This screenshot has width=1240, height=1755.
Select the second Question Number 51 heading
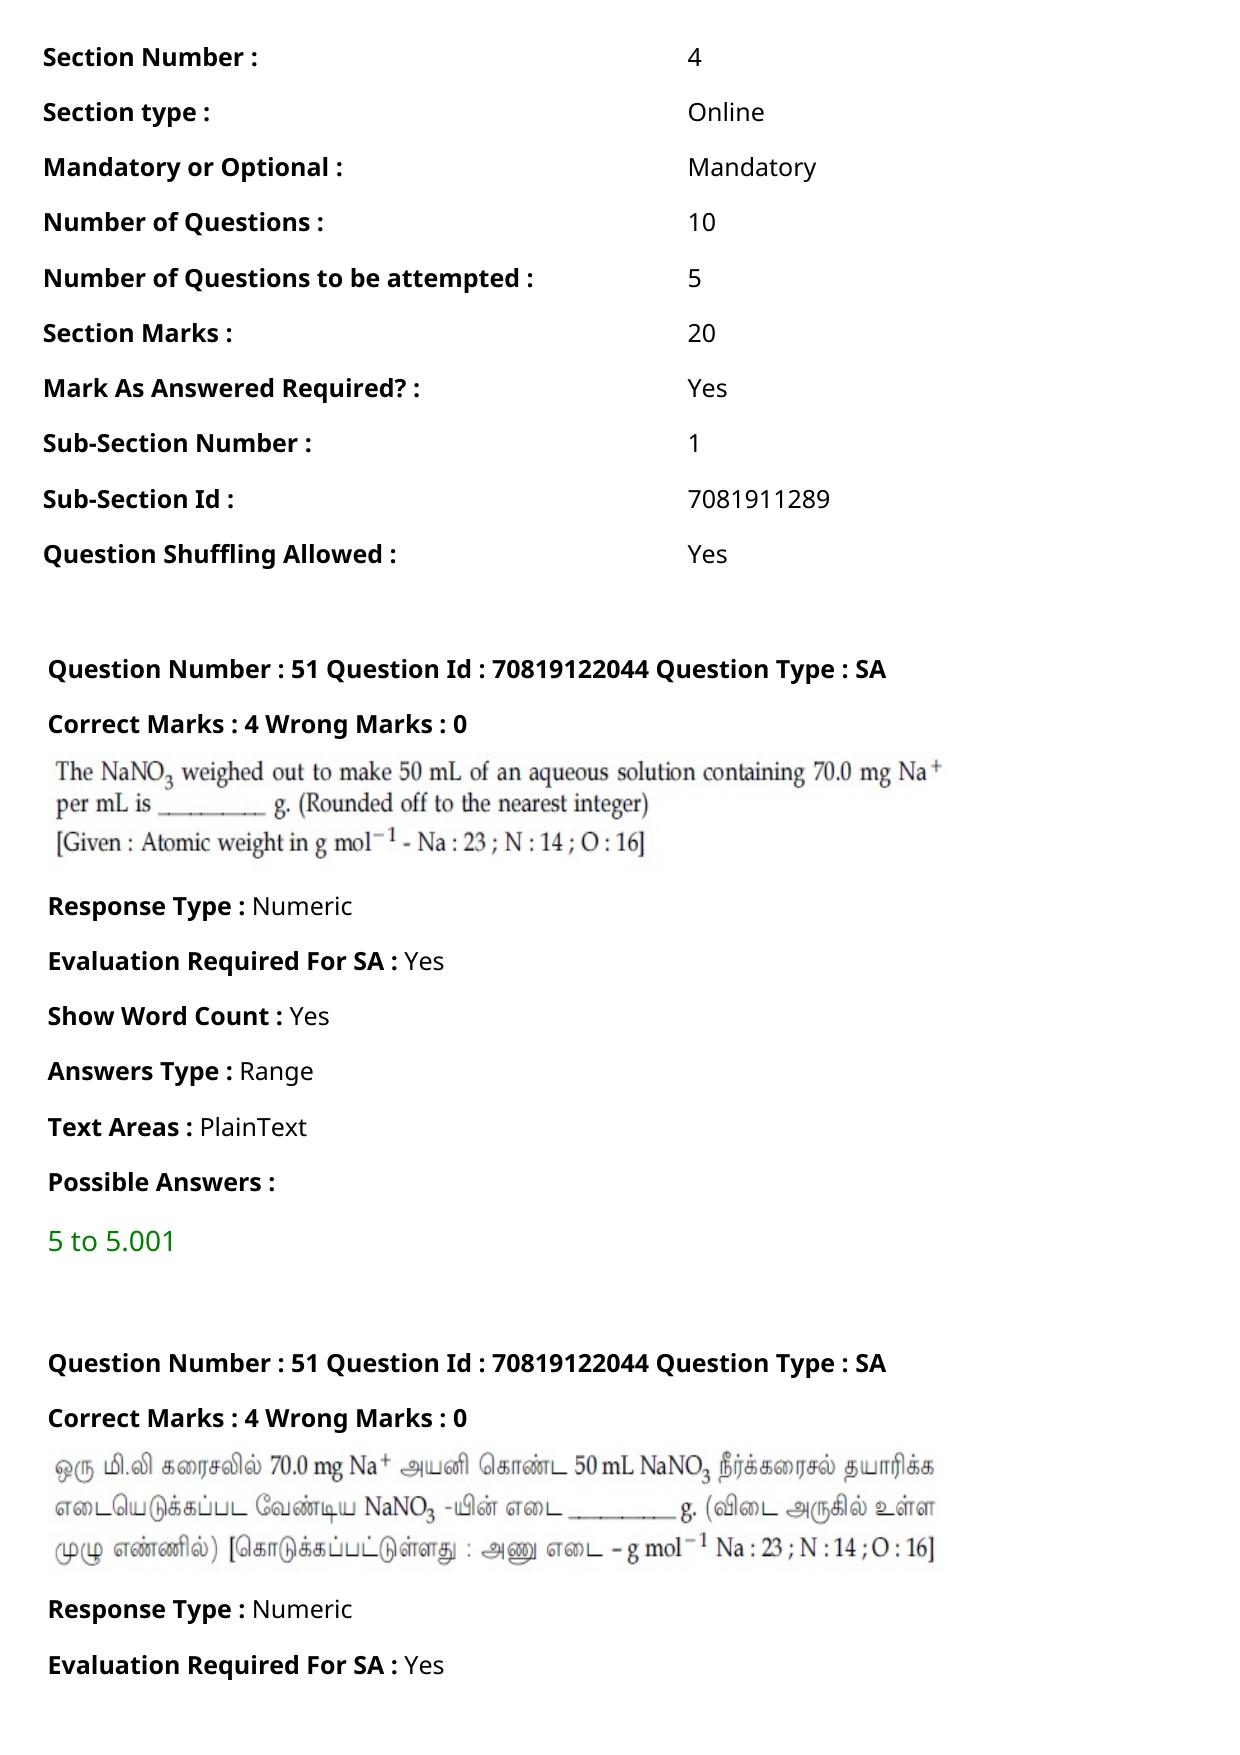click(467, 1363)
